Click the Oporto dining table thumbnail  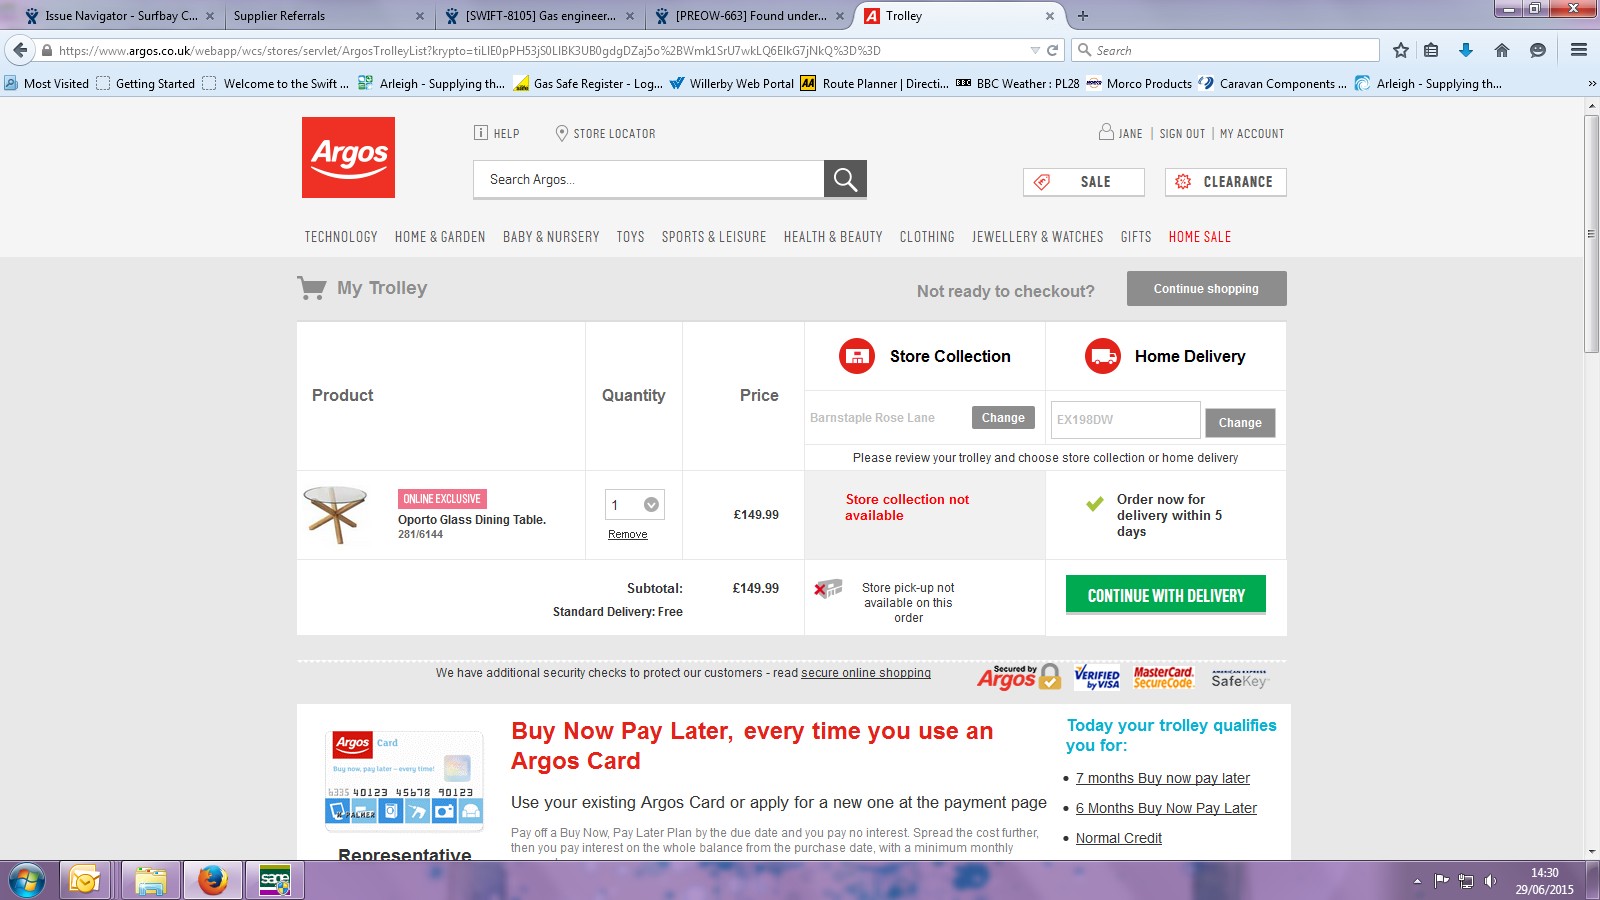336,515
